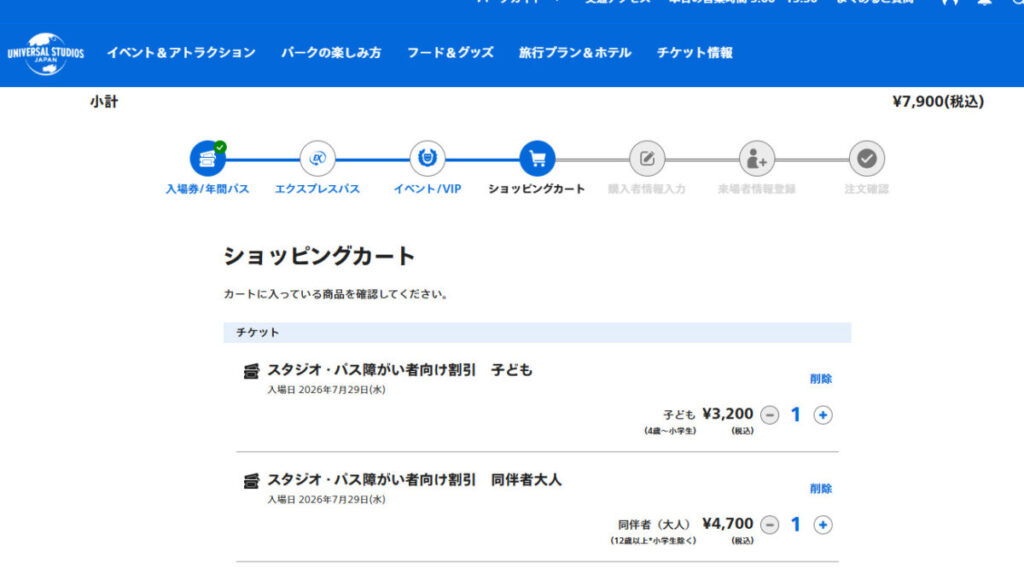Click the 購入者情報入力 step pencil icon
Image resolution: width=1024 pixels, height=568 pixels.
(647, 158)
